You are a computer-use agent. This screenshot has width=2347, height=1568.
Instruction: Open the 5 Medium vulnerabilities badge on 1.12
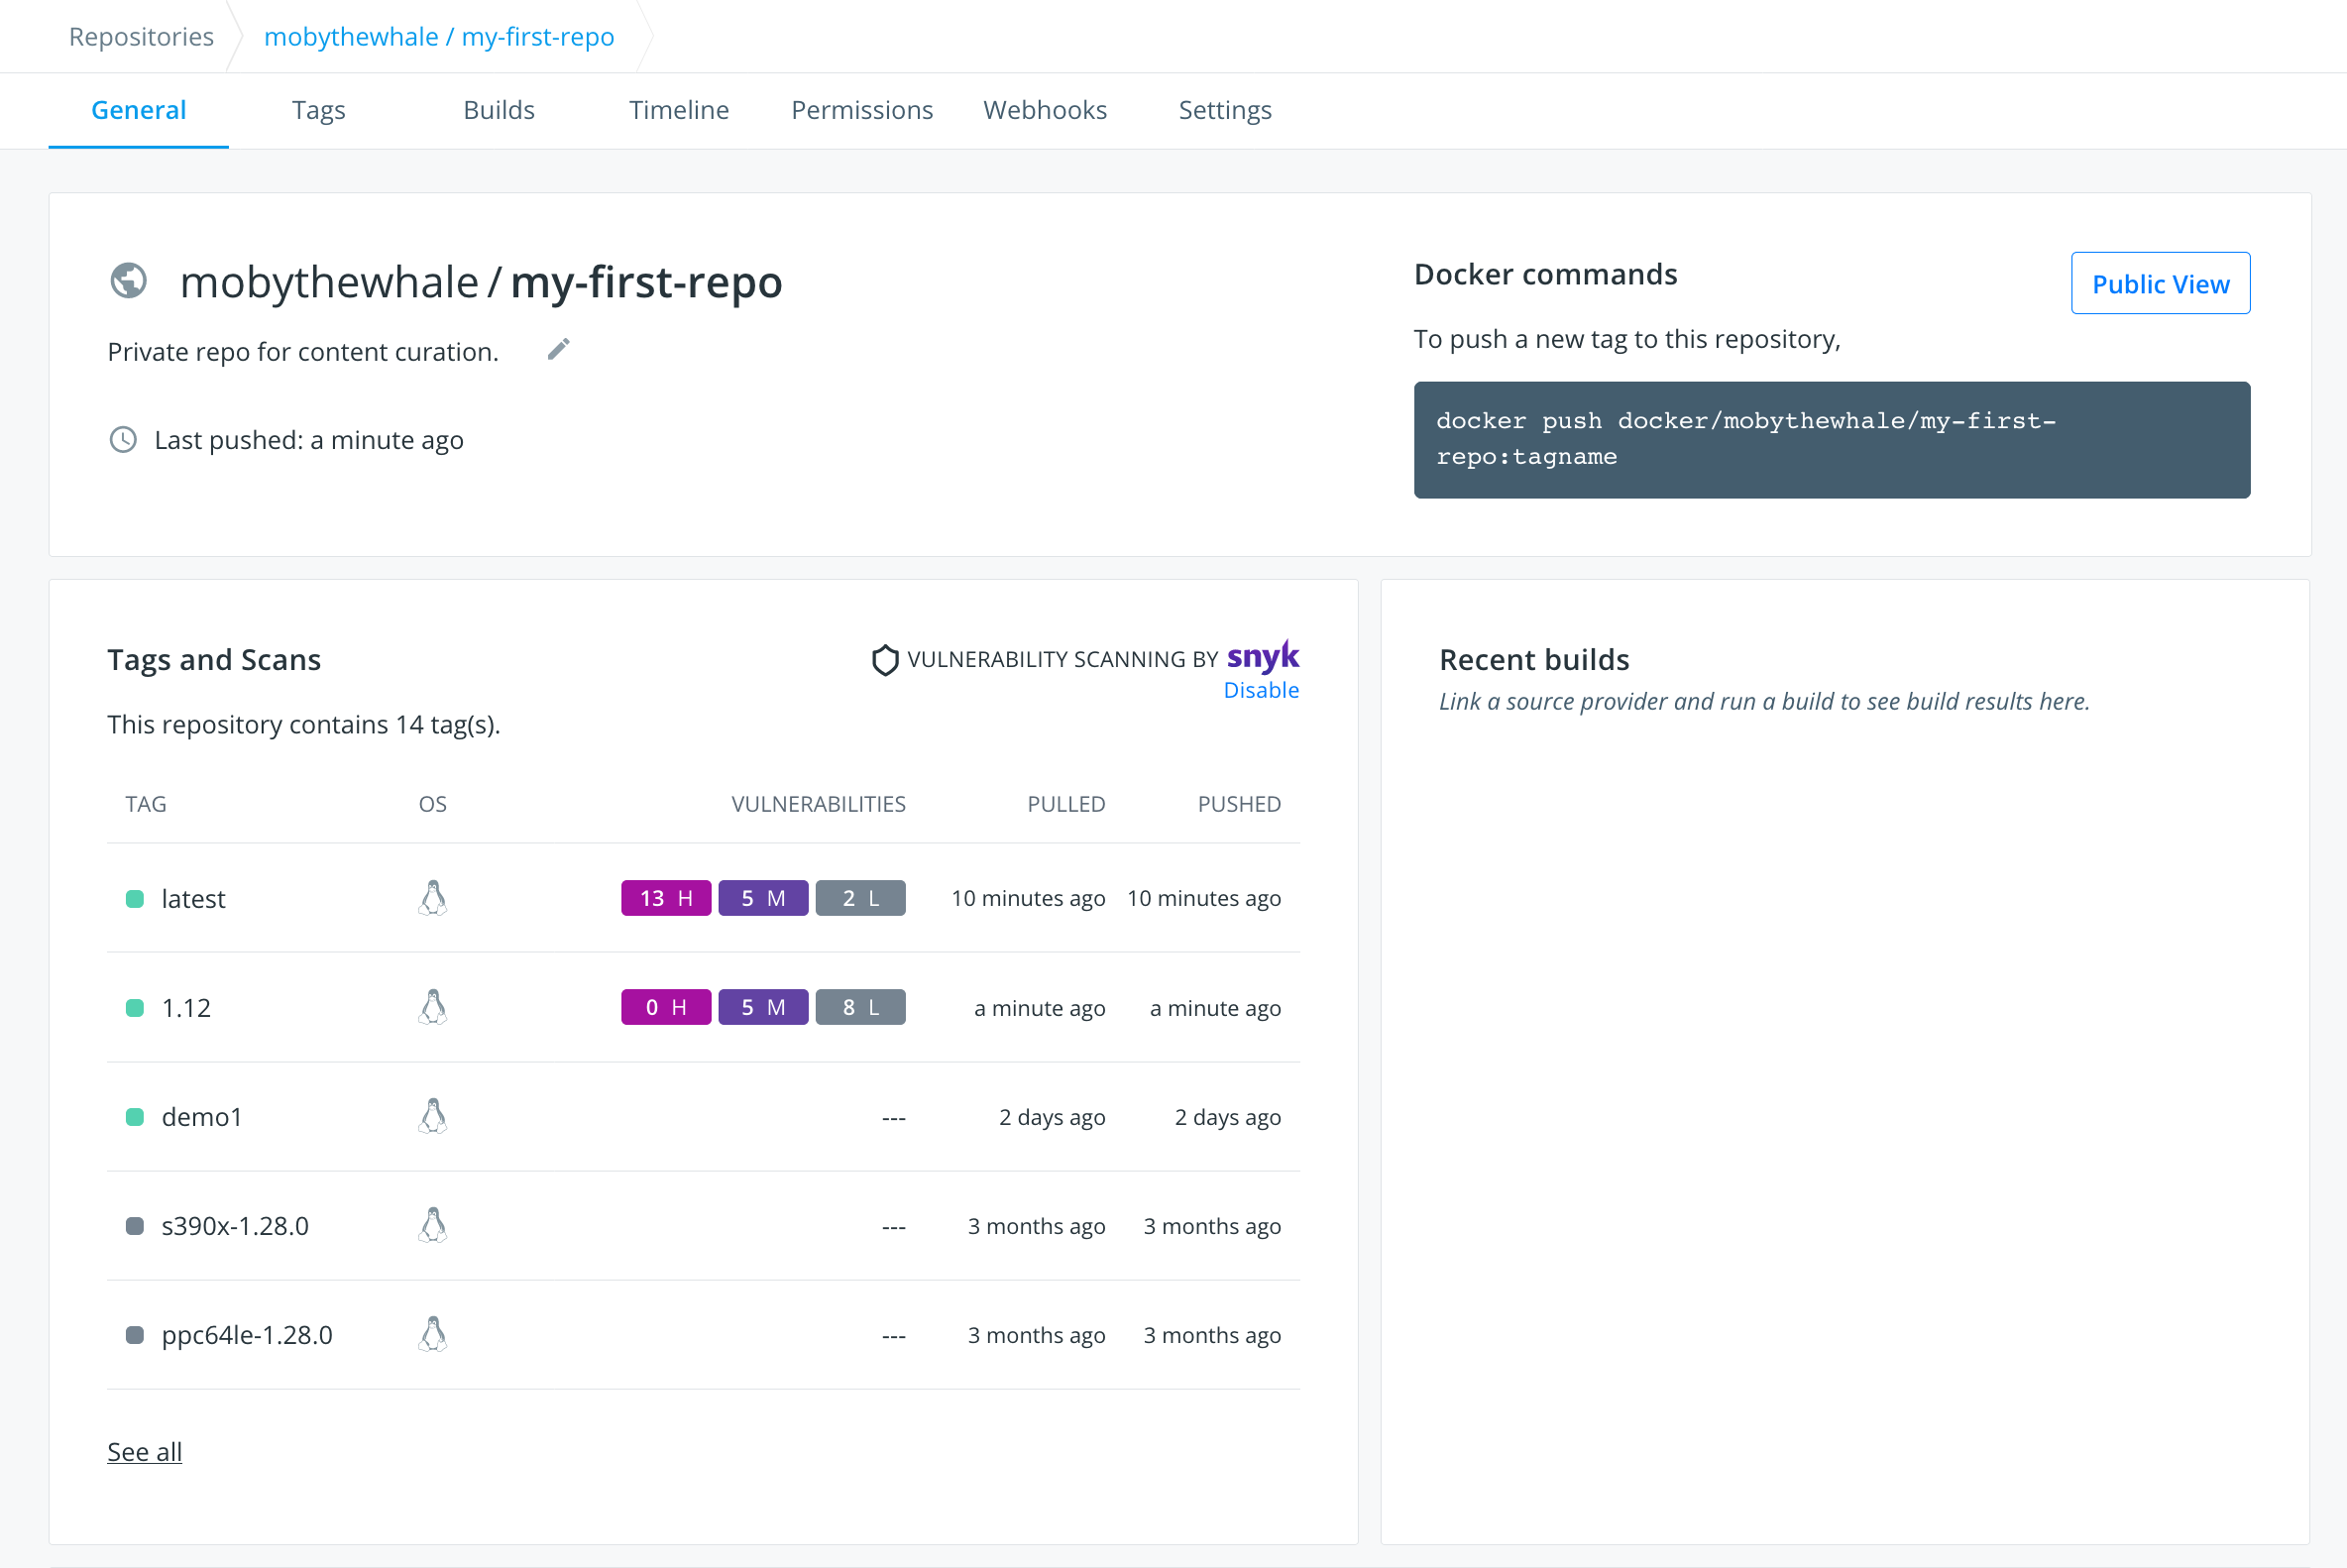(x=763, y=1007)
